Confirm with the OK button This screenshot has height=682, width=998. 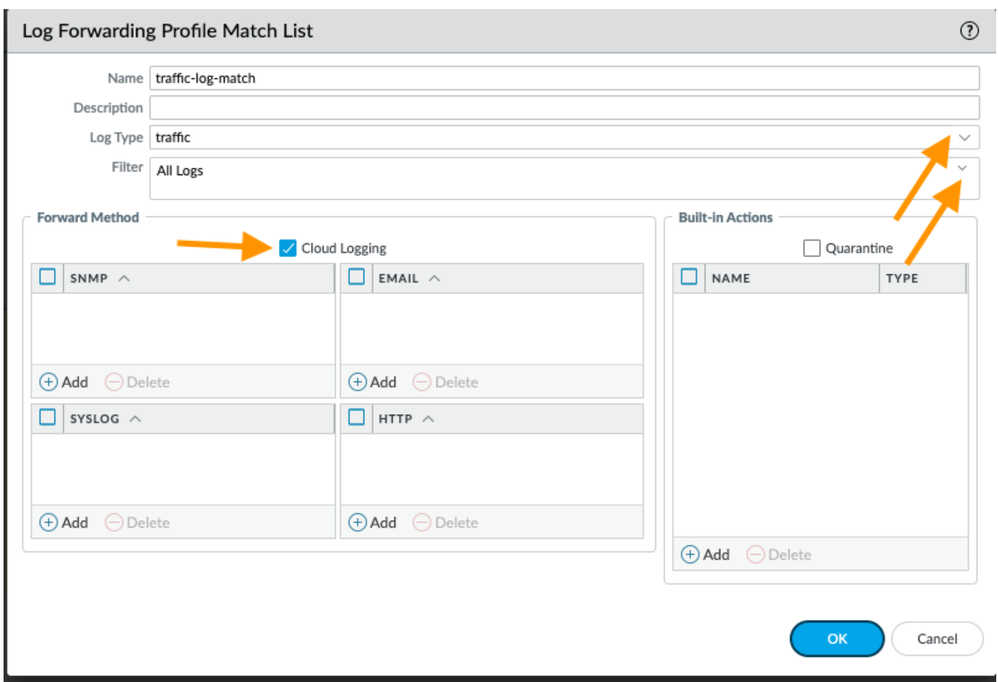(836, 638)
